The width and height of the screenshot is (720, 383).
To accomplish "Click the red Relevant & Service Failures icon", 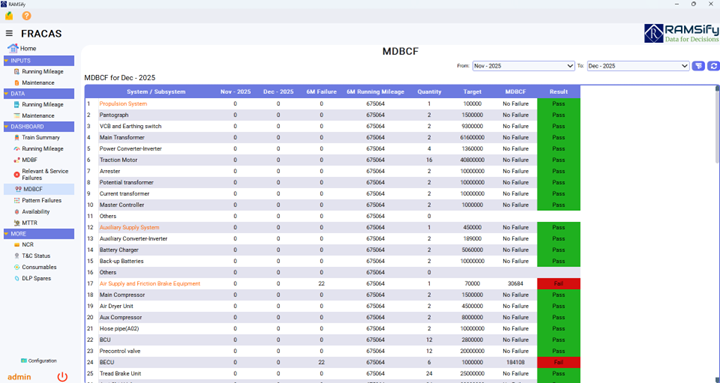I will 17,175.
